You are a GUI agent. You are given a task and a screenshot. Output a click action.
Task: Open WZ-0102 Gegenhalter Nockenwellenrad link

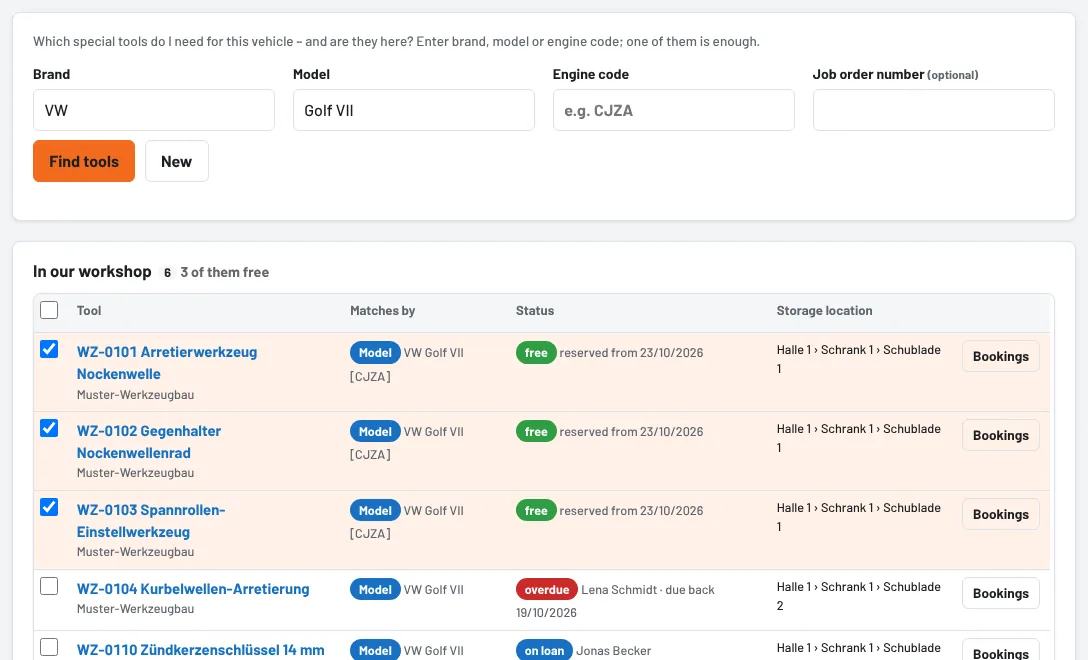click(x=148, y=442)
